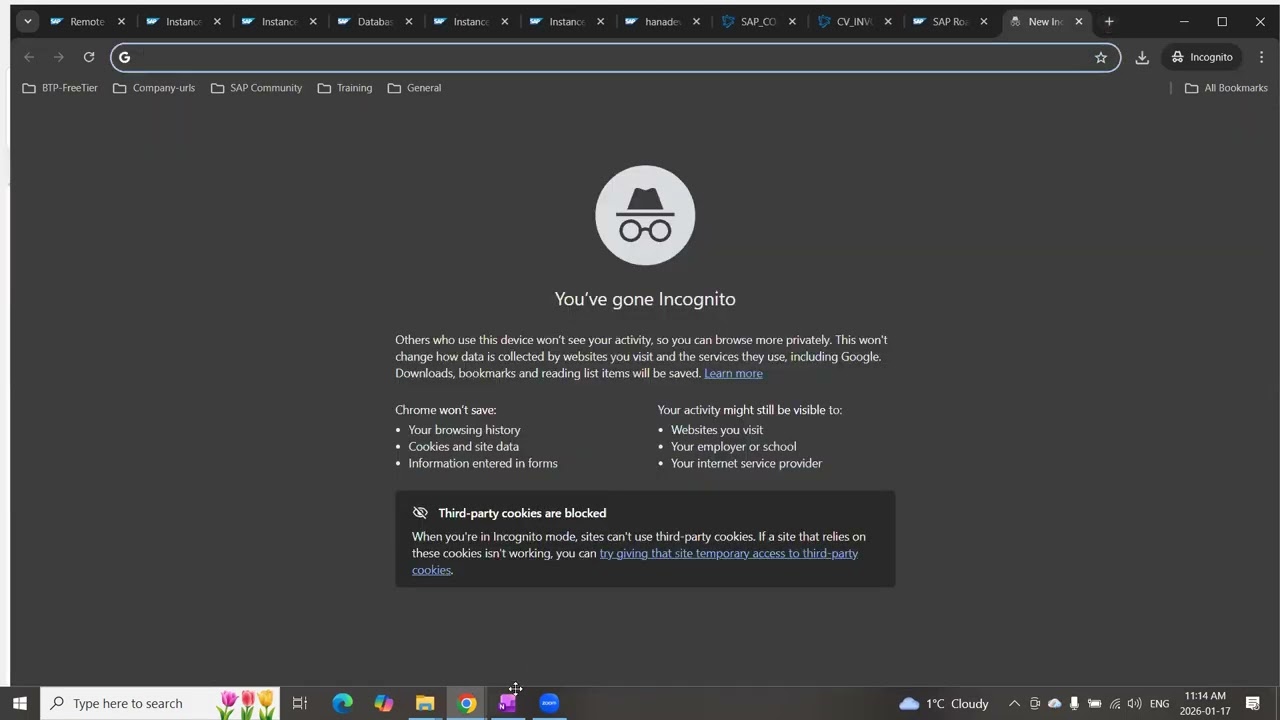The image size is (1280, 720).
Task: Click the Meet Now tray icon
Action: pyautogui.click(x=1035, y=703)
